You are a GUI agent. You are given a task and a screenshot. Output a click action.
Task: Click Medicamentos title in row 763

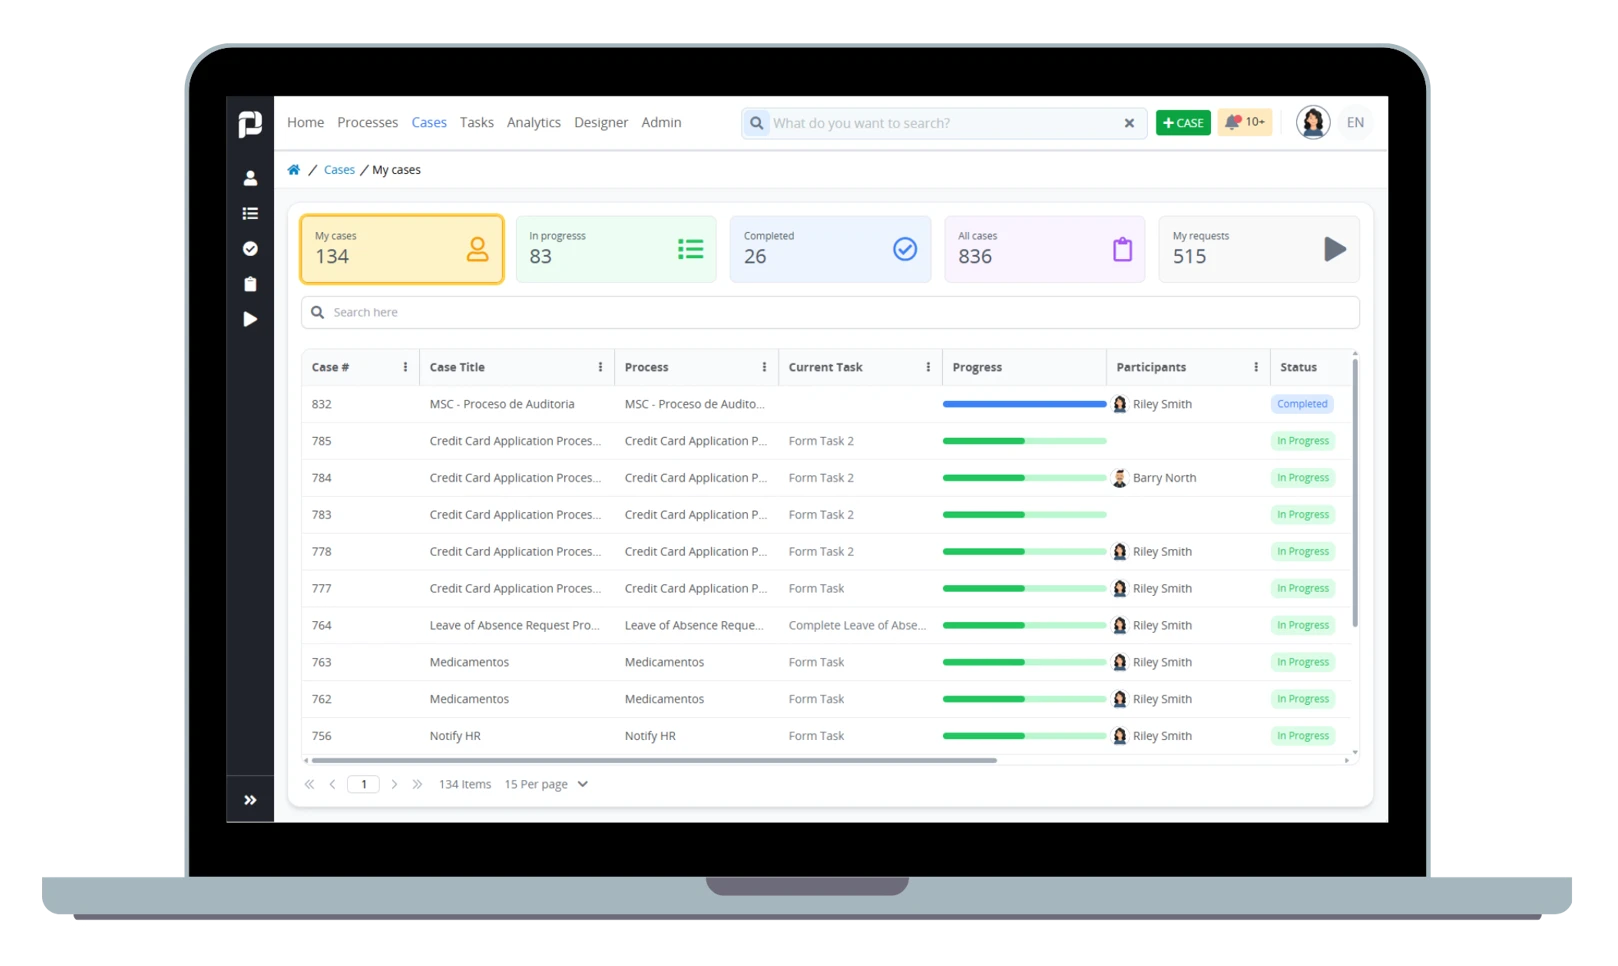[469, 662]
